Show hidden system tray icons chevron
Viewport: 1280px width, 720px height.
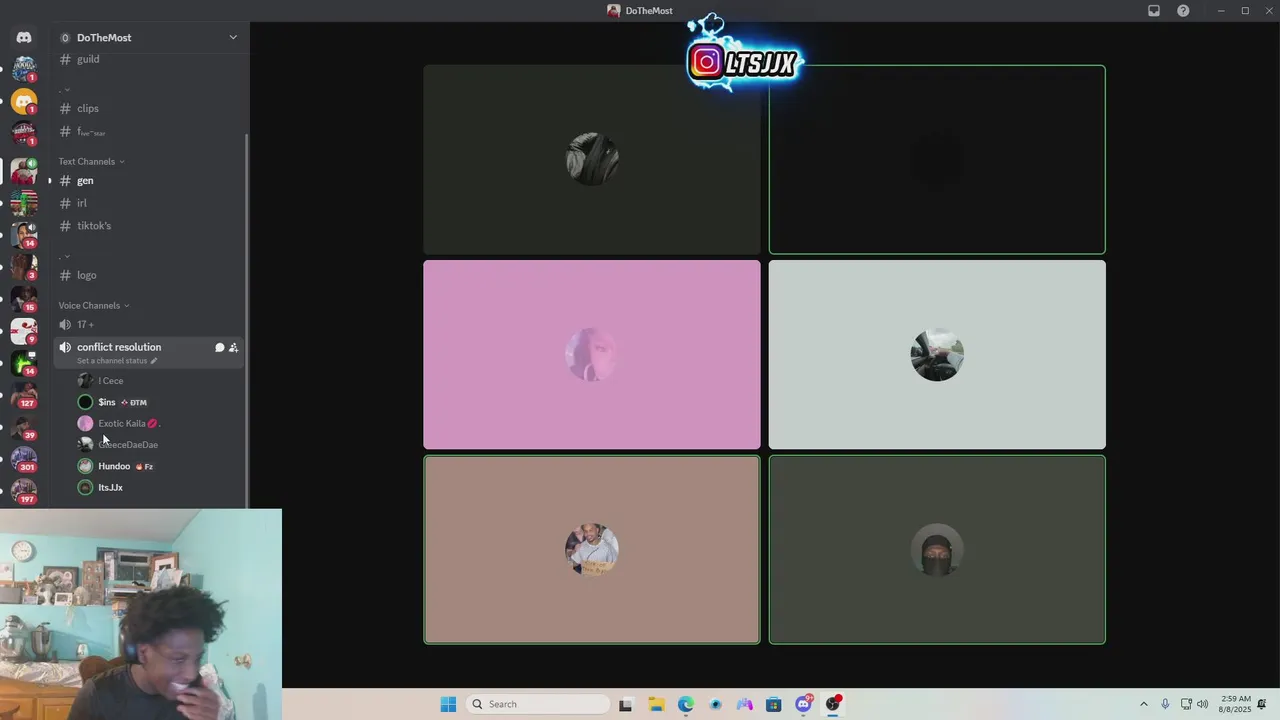[1143, 704]
